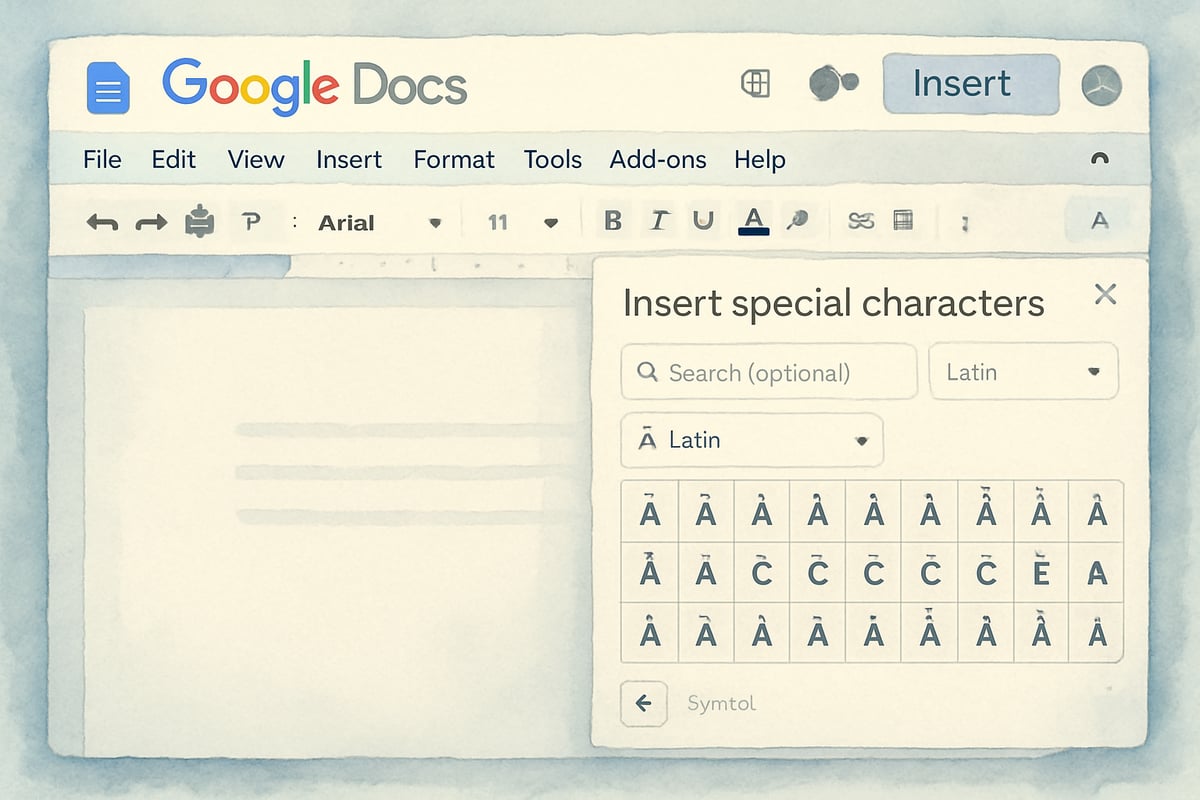Click the Search (optional) field
Screen dimensions: 1200x800
tap(769, 372)
